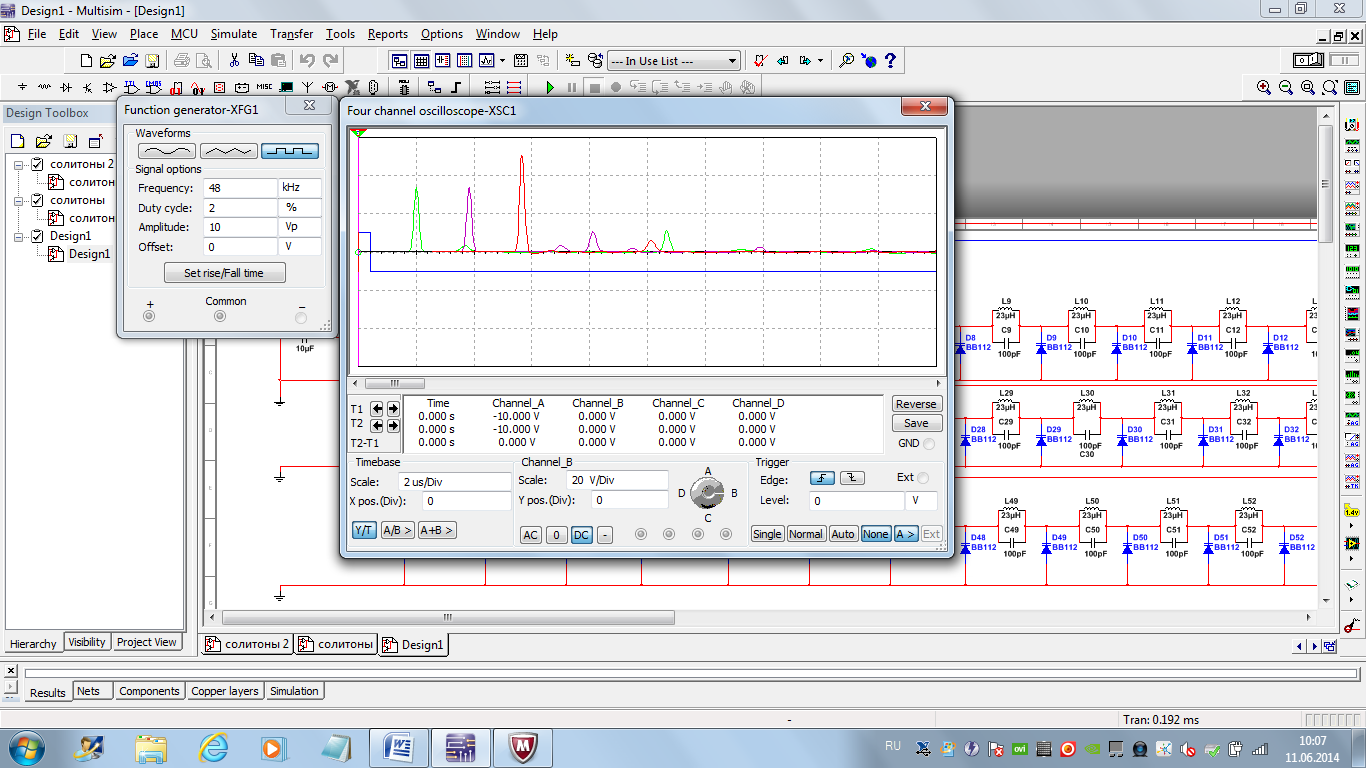
Task: Click the Set rise/Fall time button
Action: tap(224, 273)
